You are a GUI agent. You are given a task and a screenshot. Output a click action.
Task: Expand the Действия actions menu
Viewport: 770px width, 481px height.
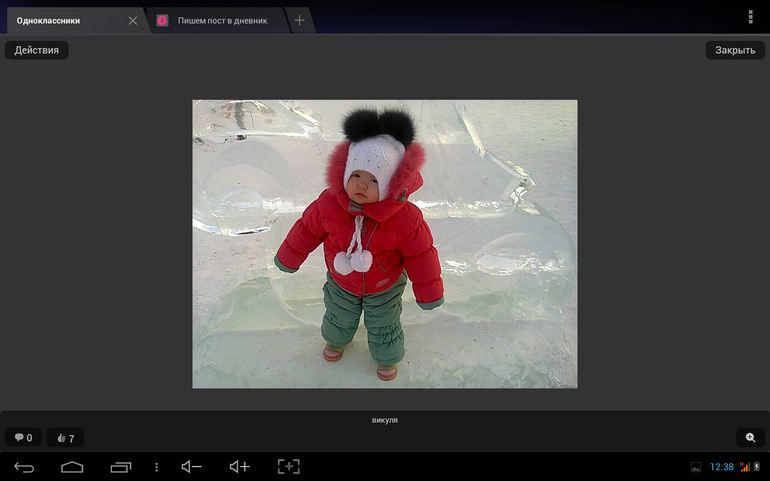coord(36,50)
